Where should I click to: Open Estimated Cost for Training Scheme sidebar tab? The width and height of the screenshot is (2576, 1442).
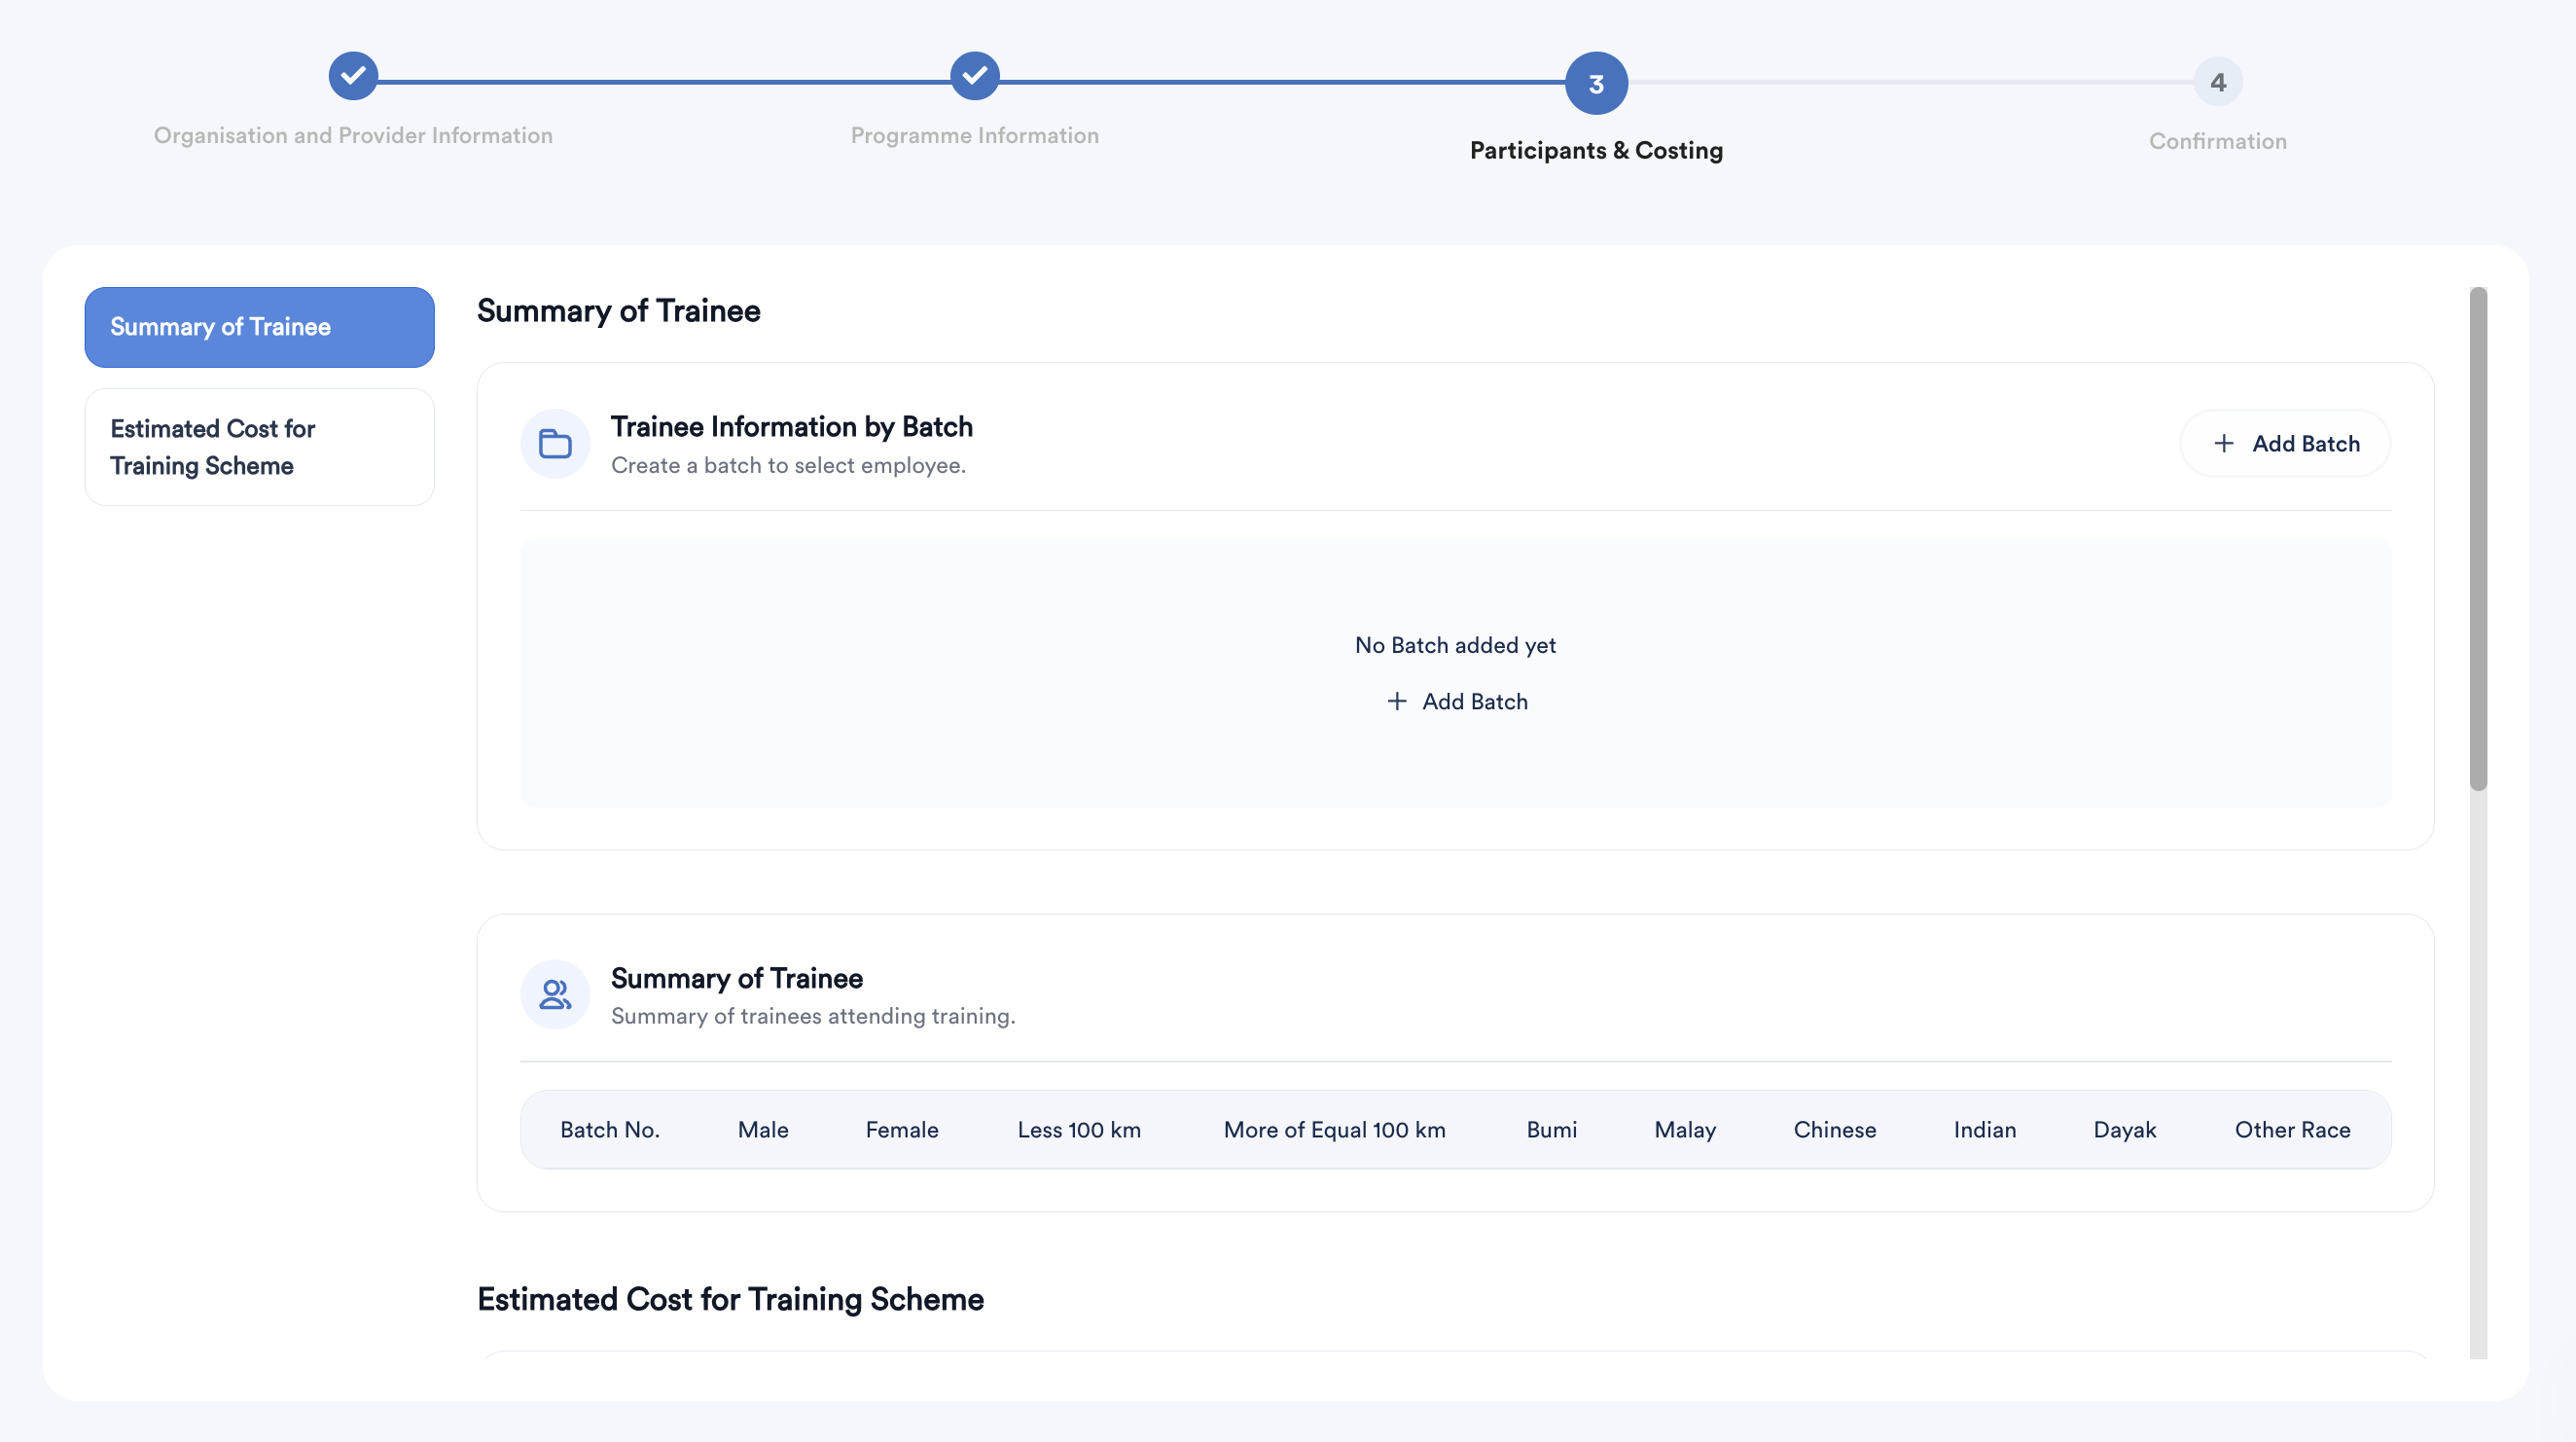[x=259, y=447]
